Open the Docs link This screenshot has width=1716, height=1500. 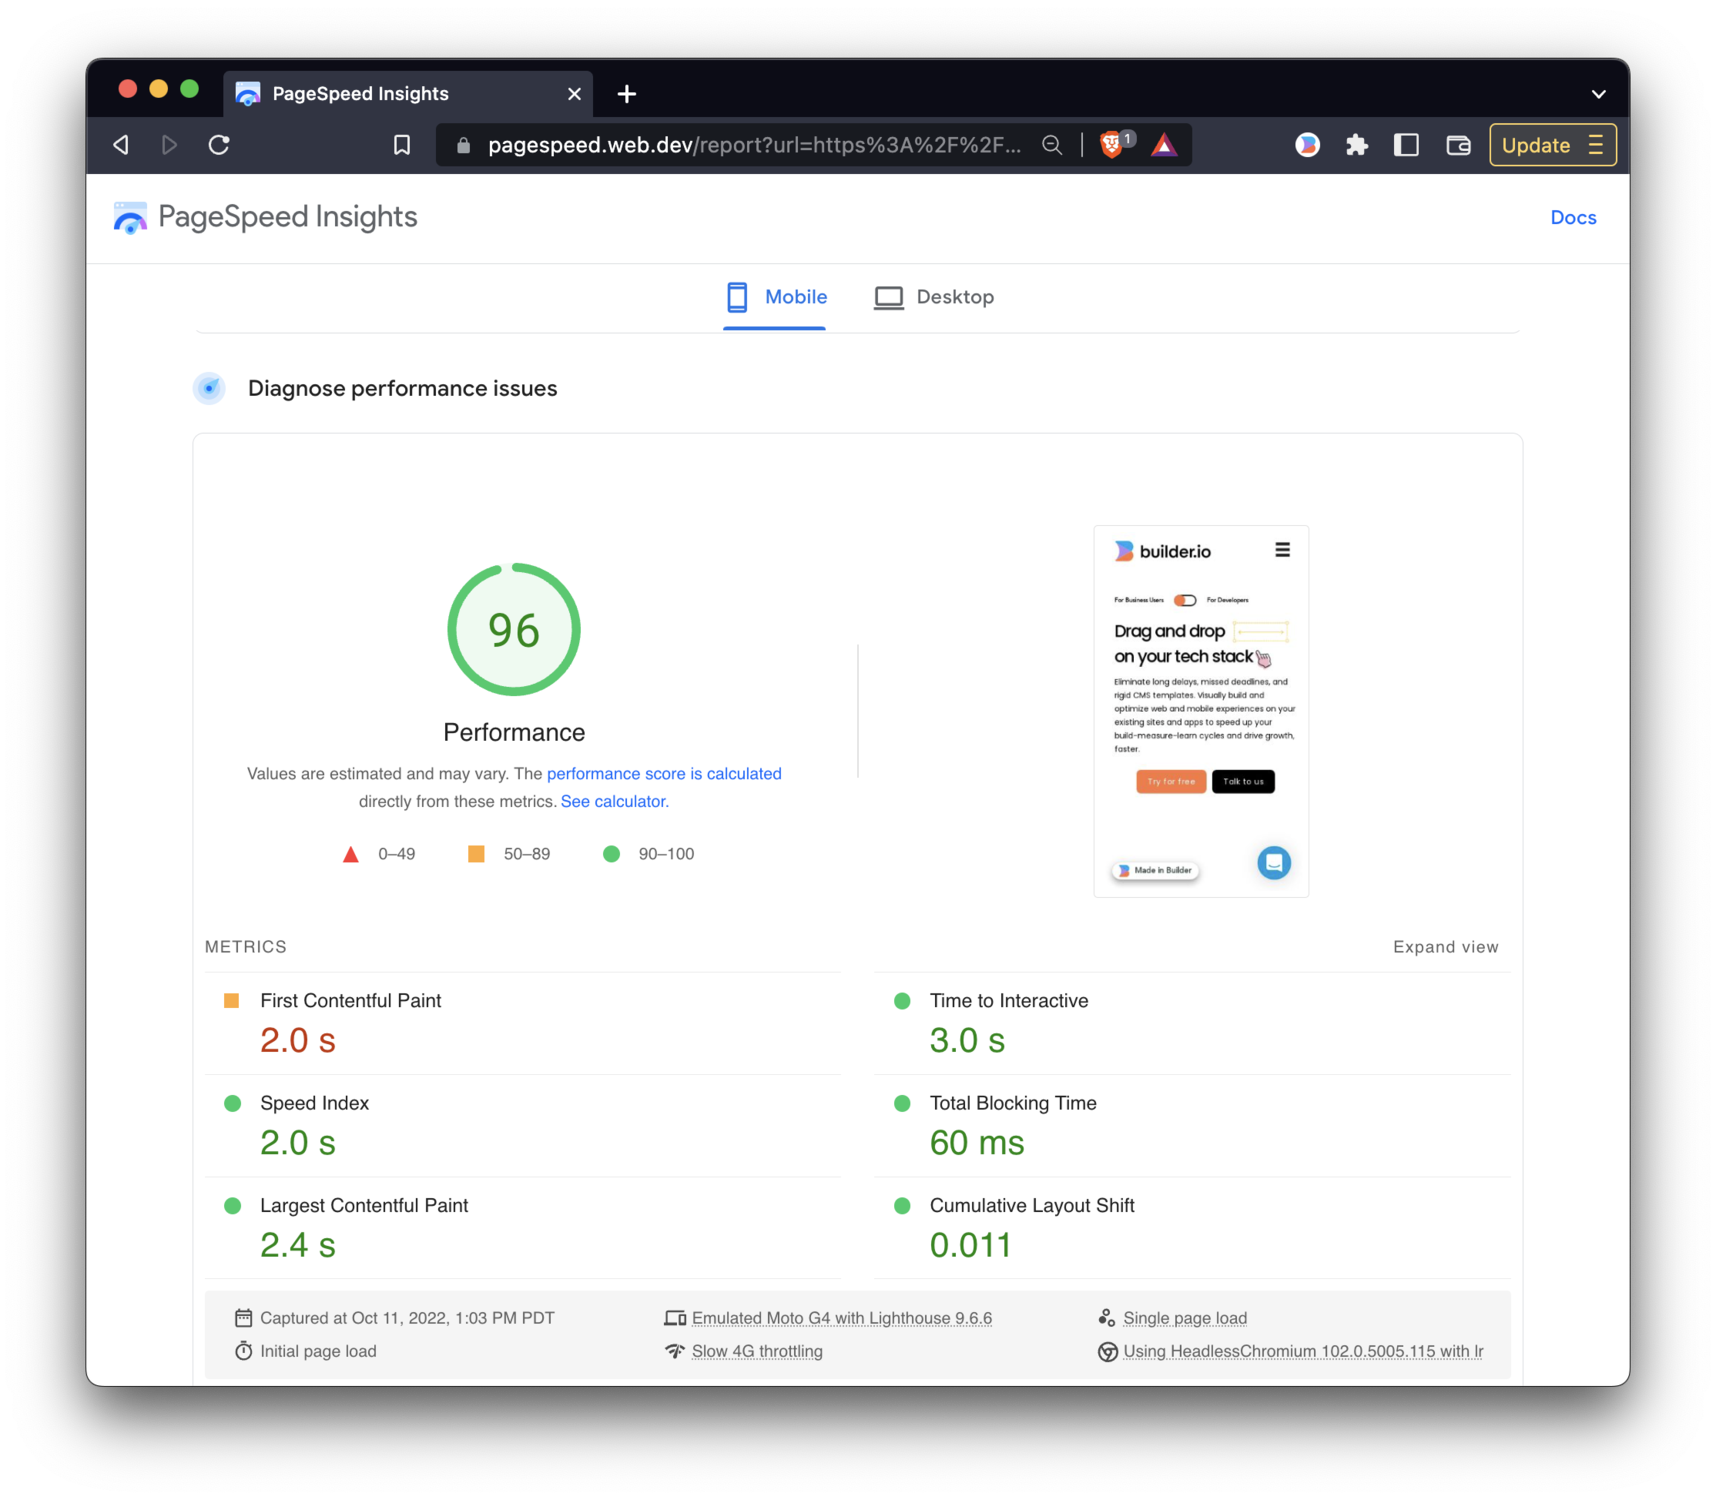click(1572, 217)
